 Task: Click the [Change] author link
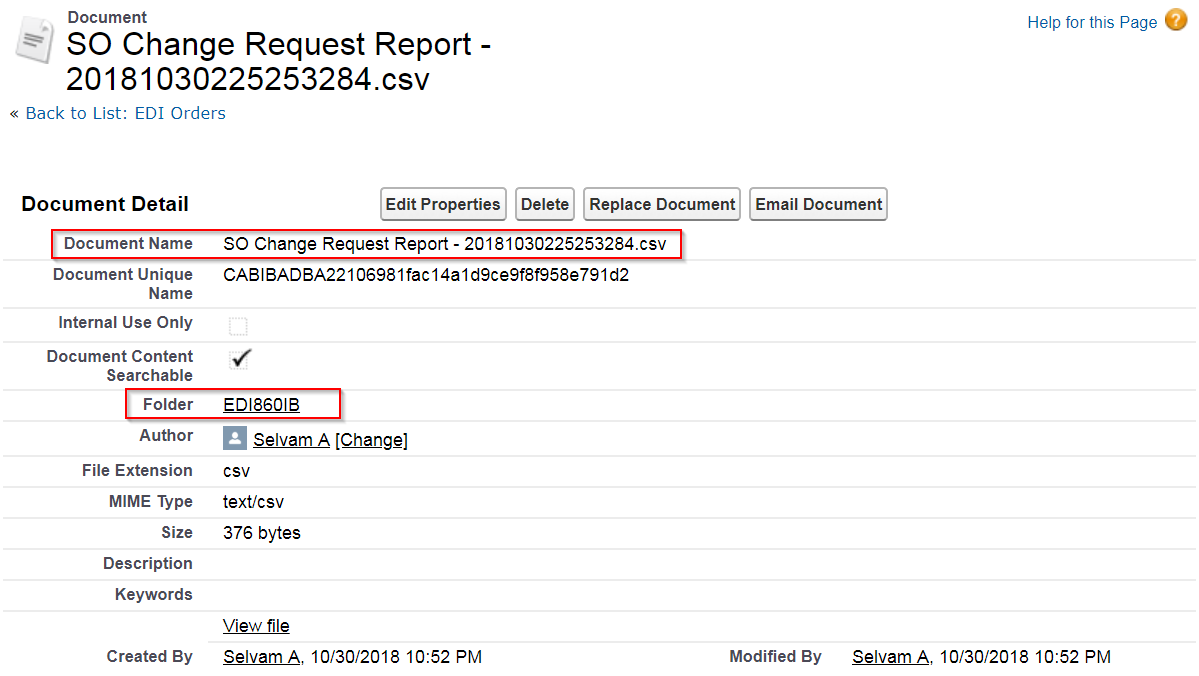point(372,440)
